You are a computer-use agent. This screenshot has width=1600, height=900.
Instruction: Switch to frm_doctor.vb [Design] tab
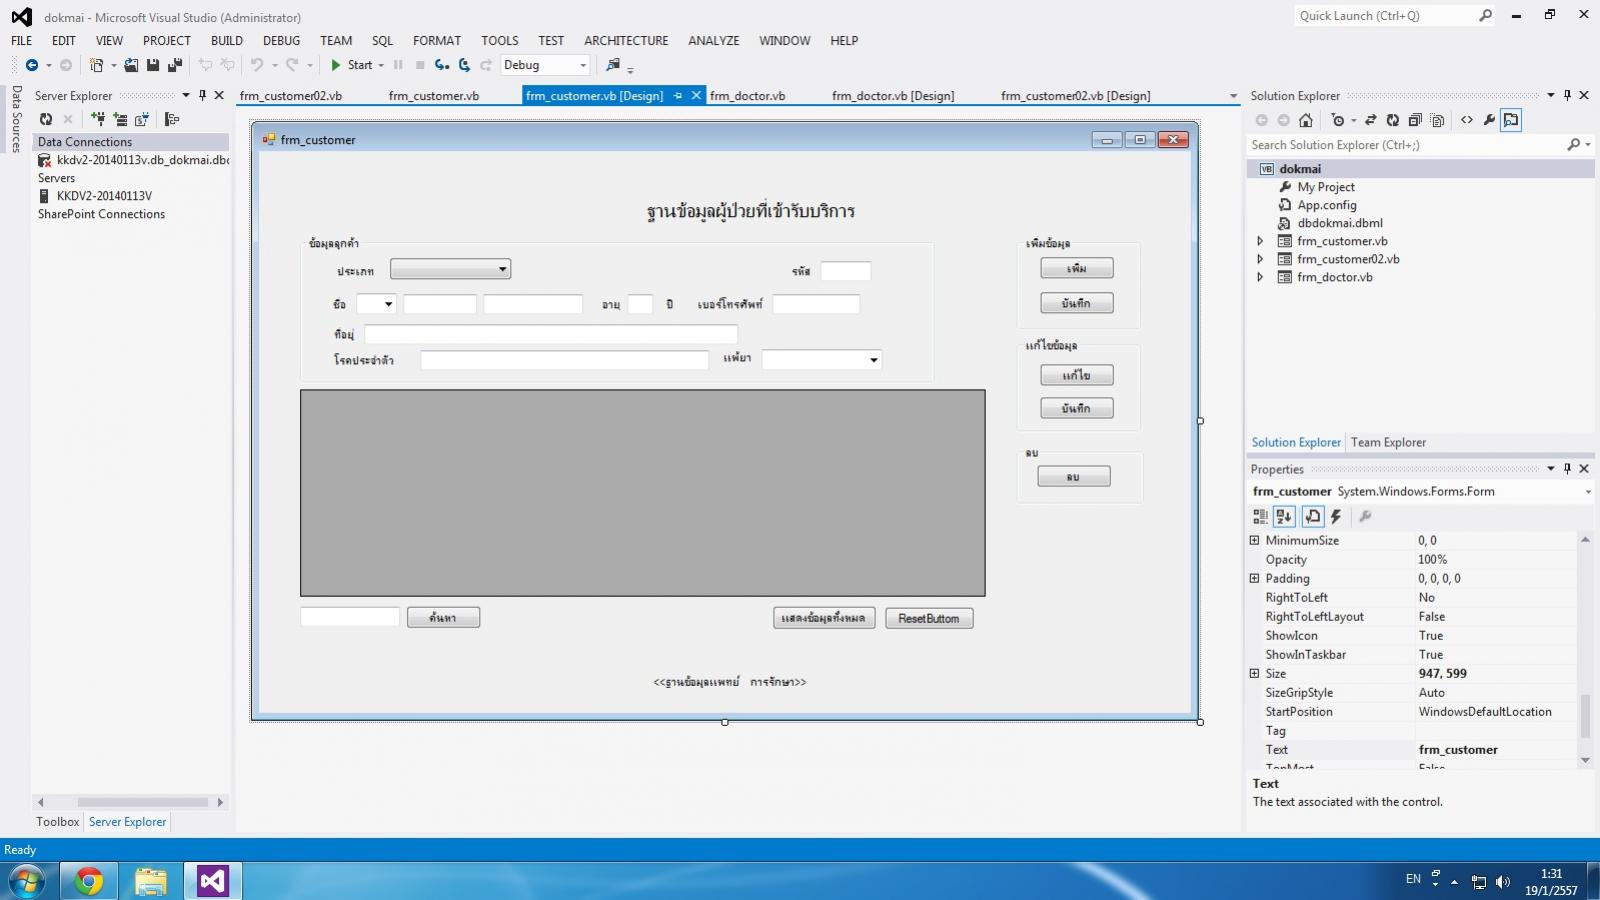[893, 96]
